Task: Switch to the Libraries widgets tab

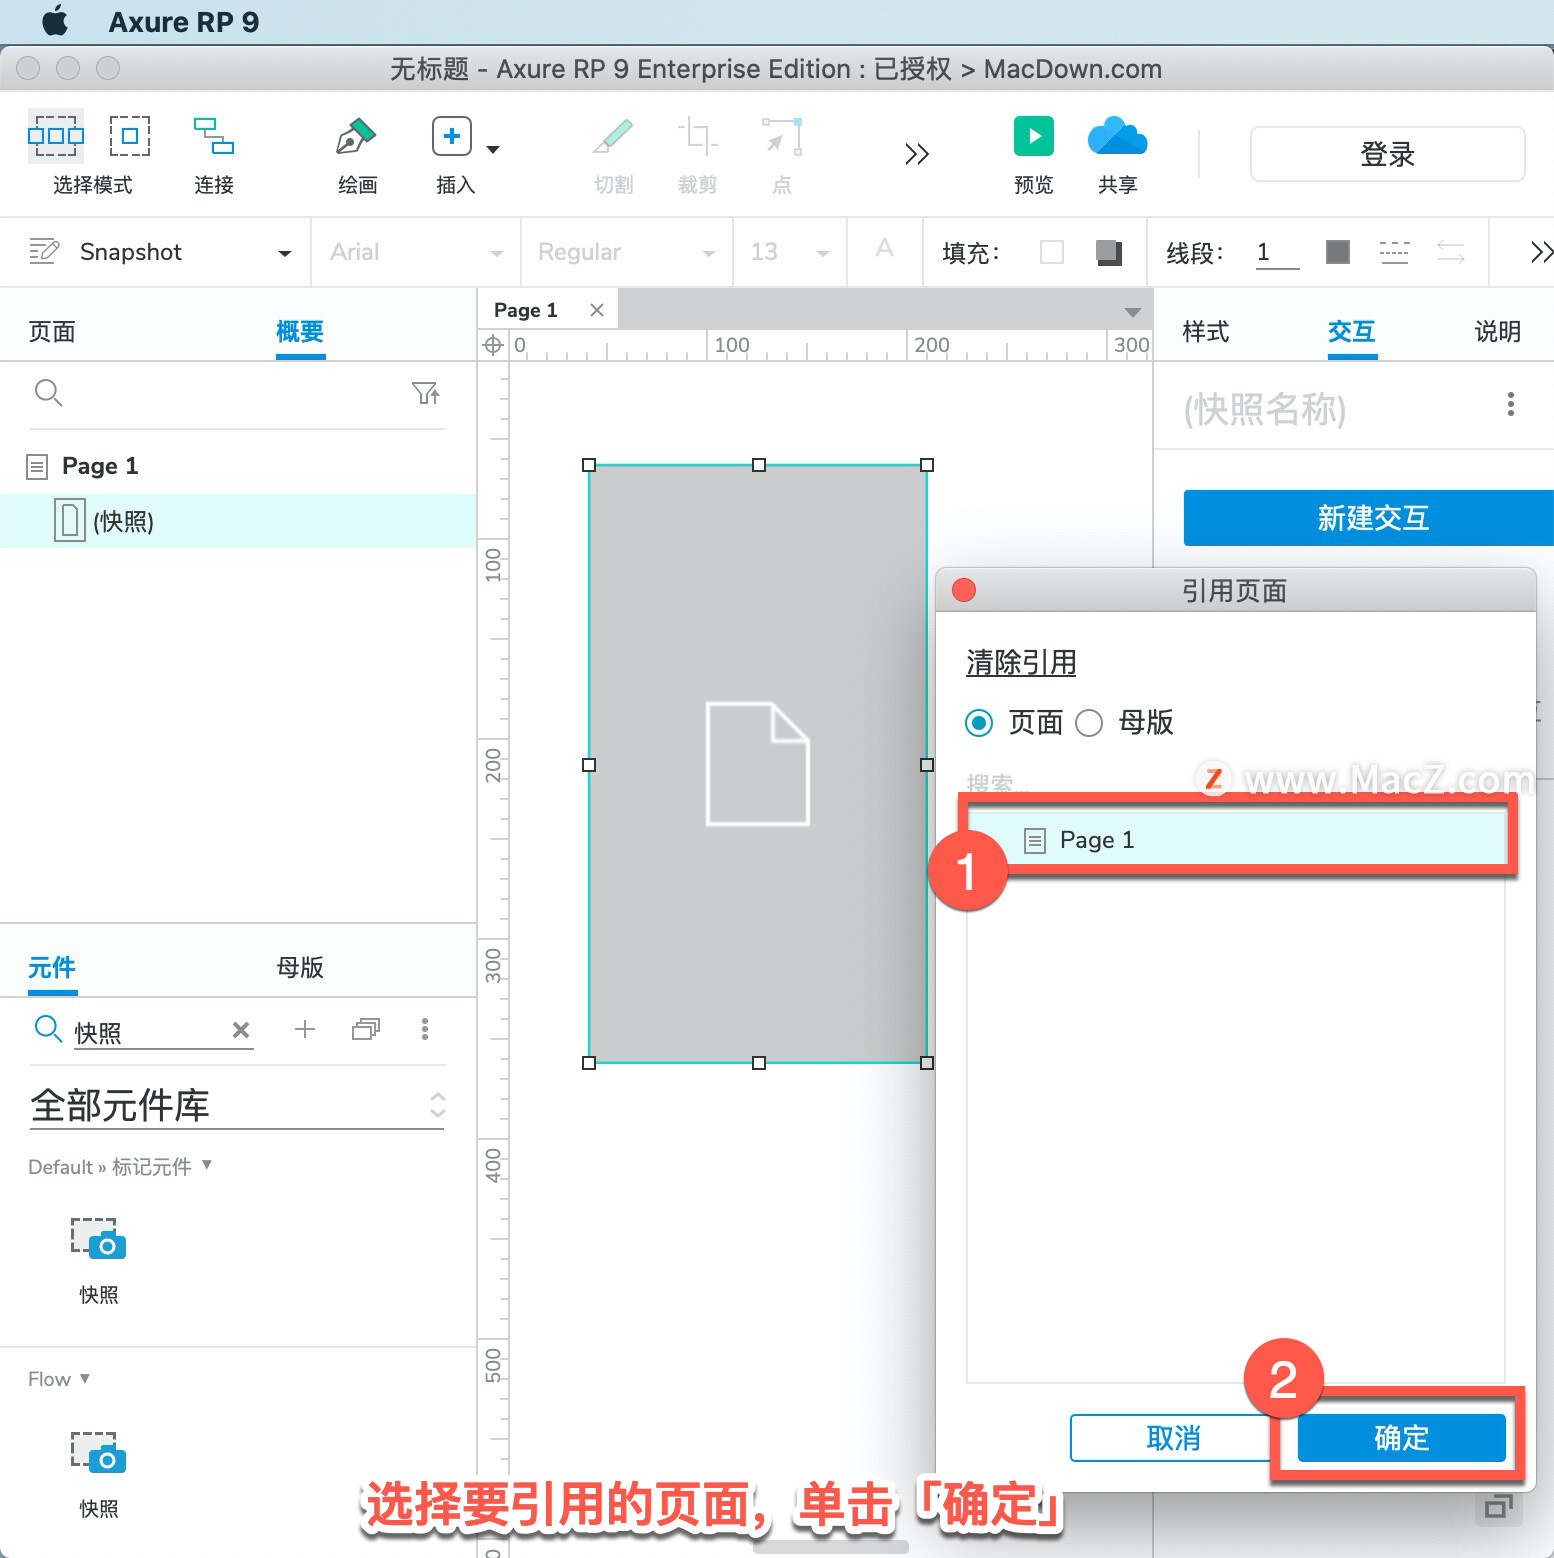Action: [52, 968]
